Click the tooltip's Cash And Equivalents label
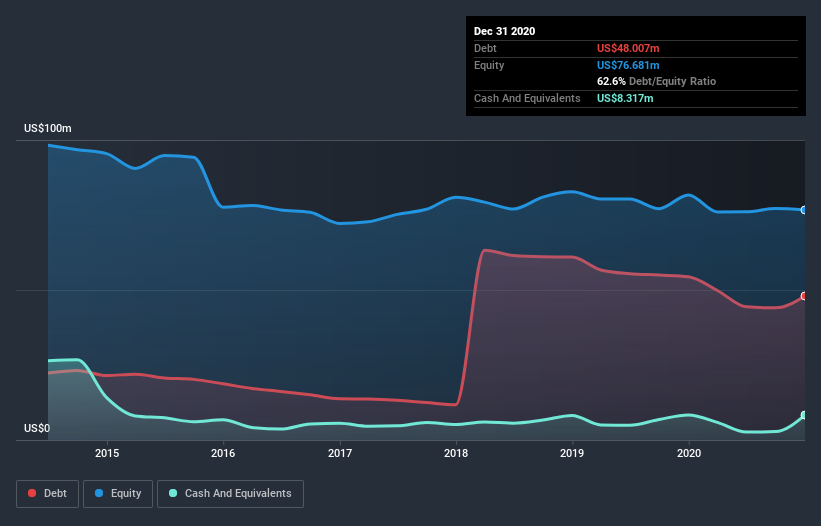 coord(527,98)
